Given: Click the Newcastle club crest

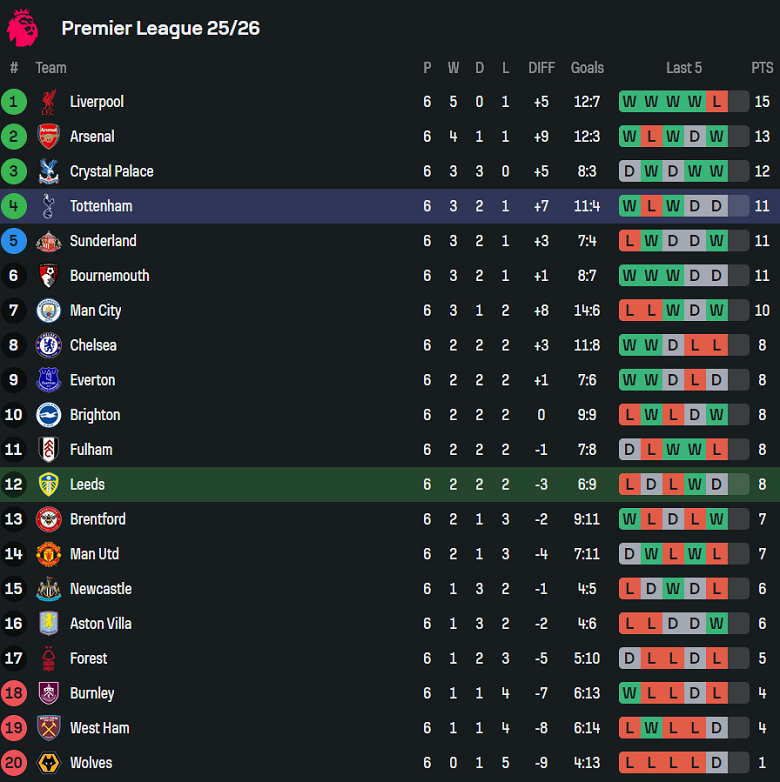Looking at the screenshot, I should [x=48, y=589].
